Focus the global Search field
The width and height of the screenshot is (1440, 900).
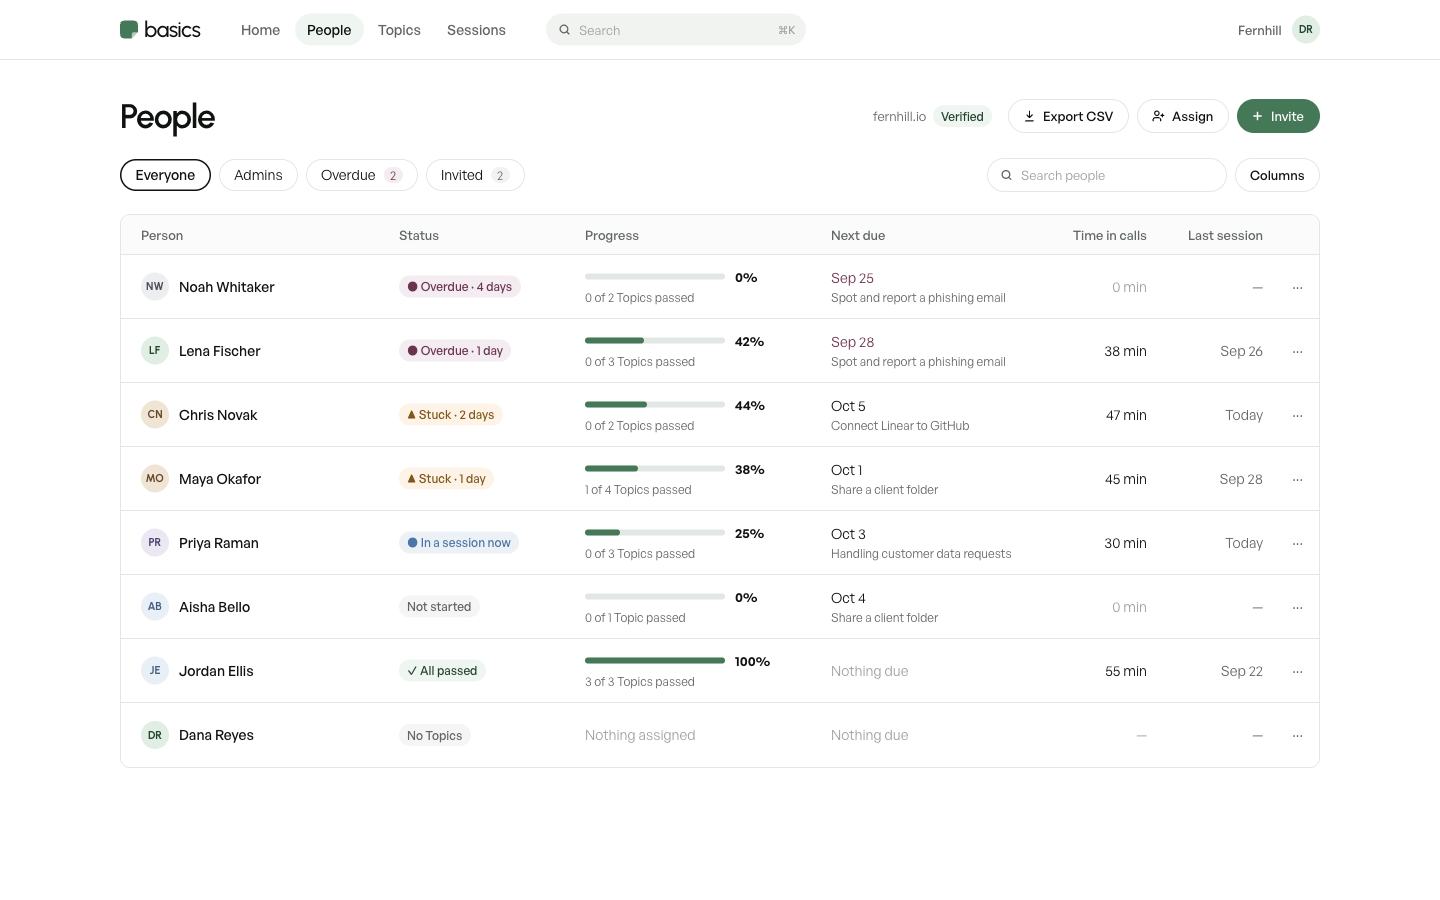click(676, 30)
